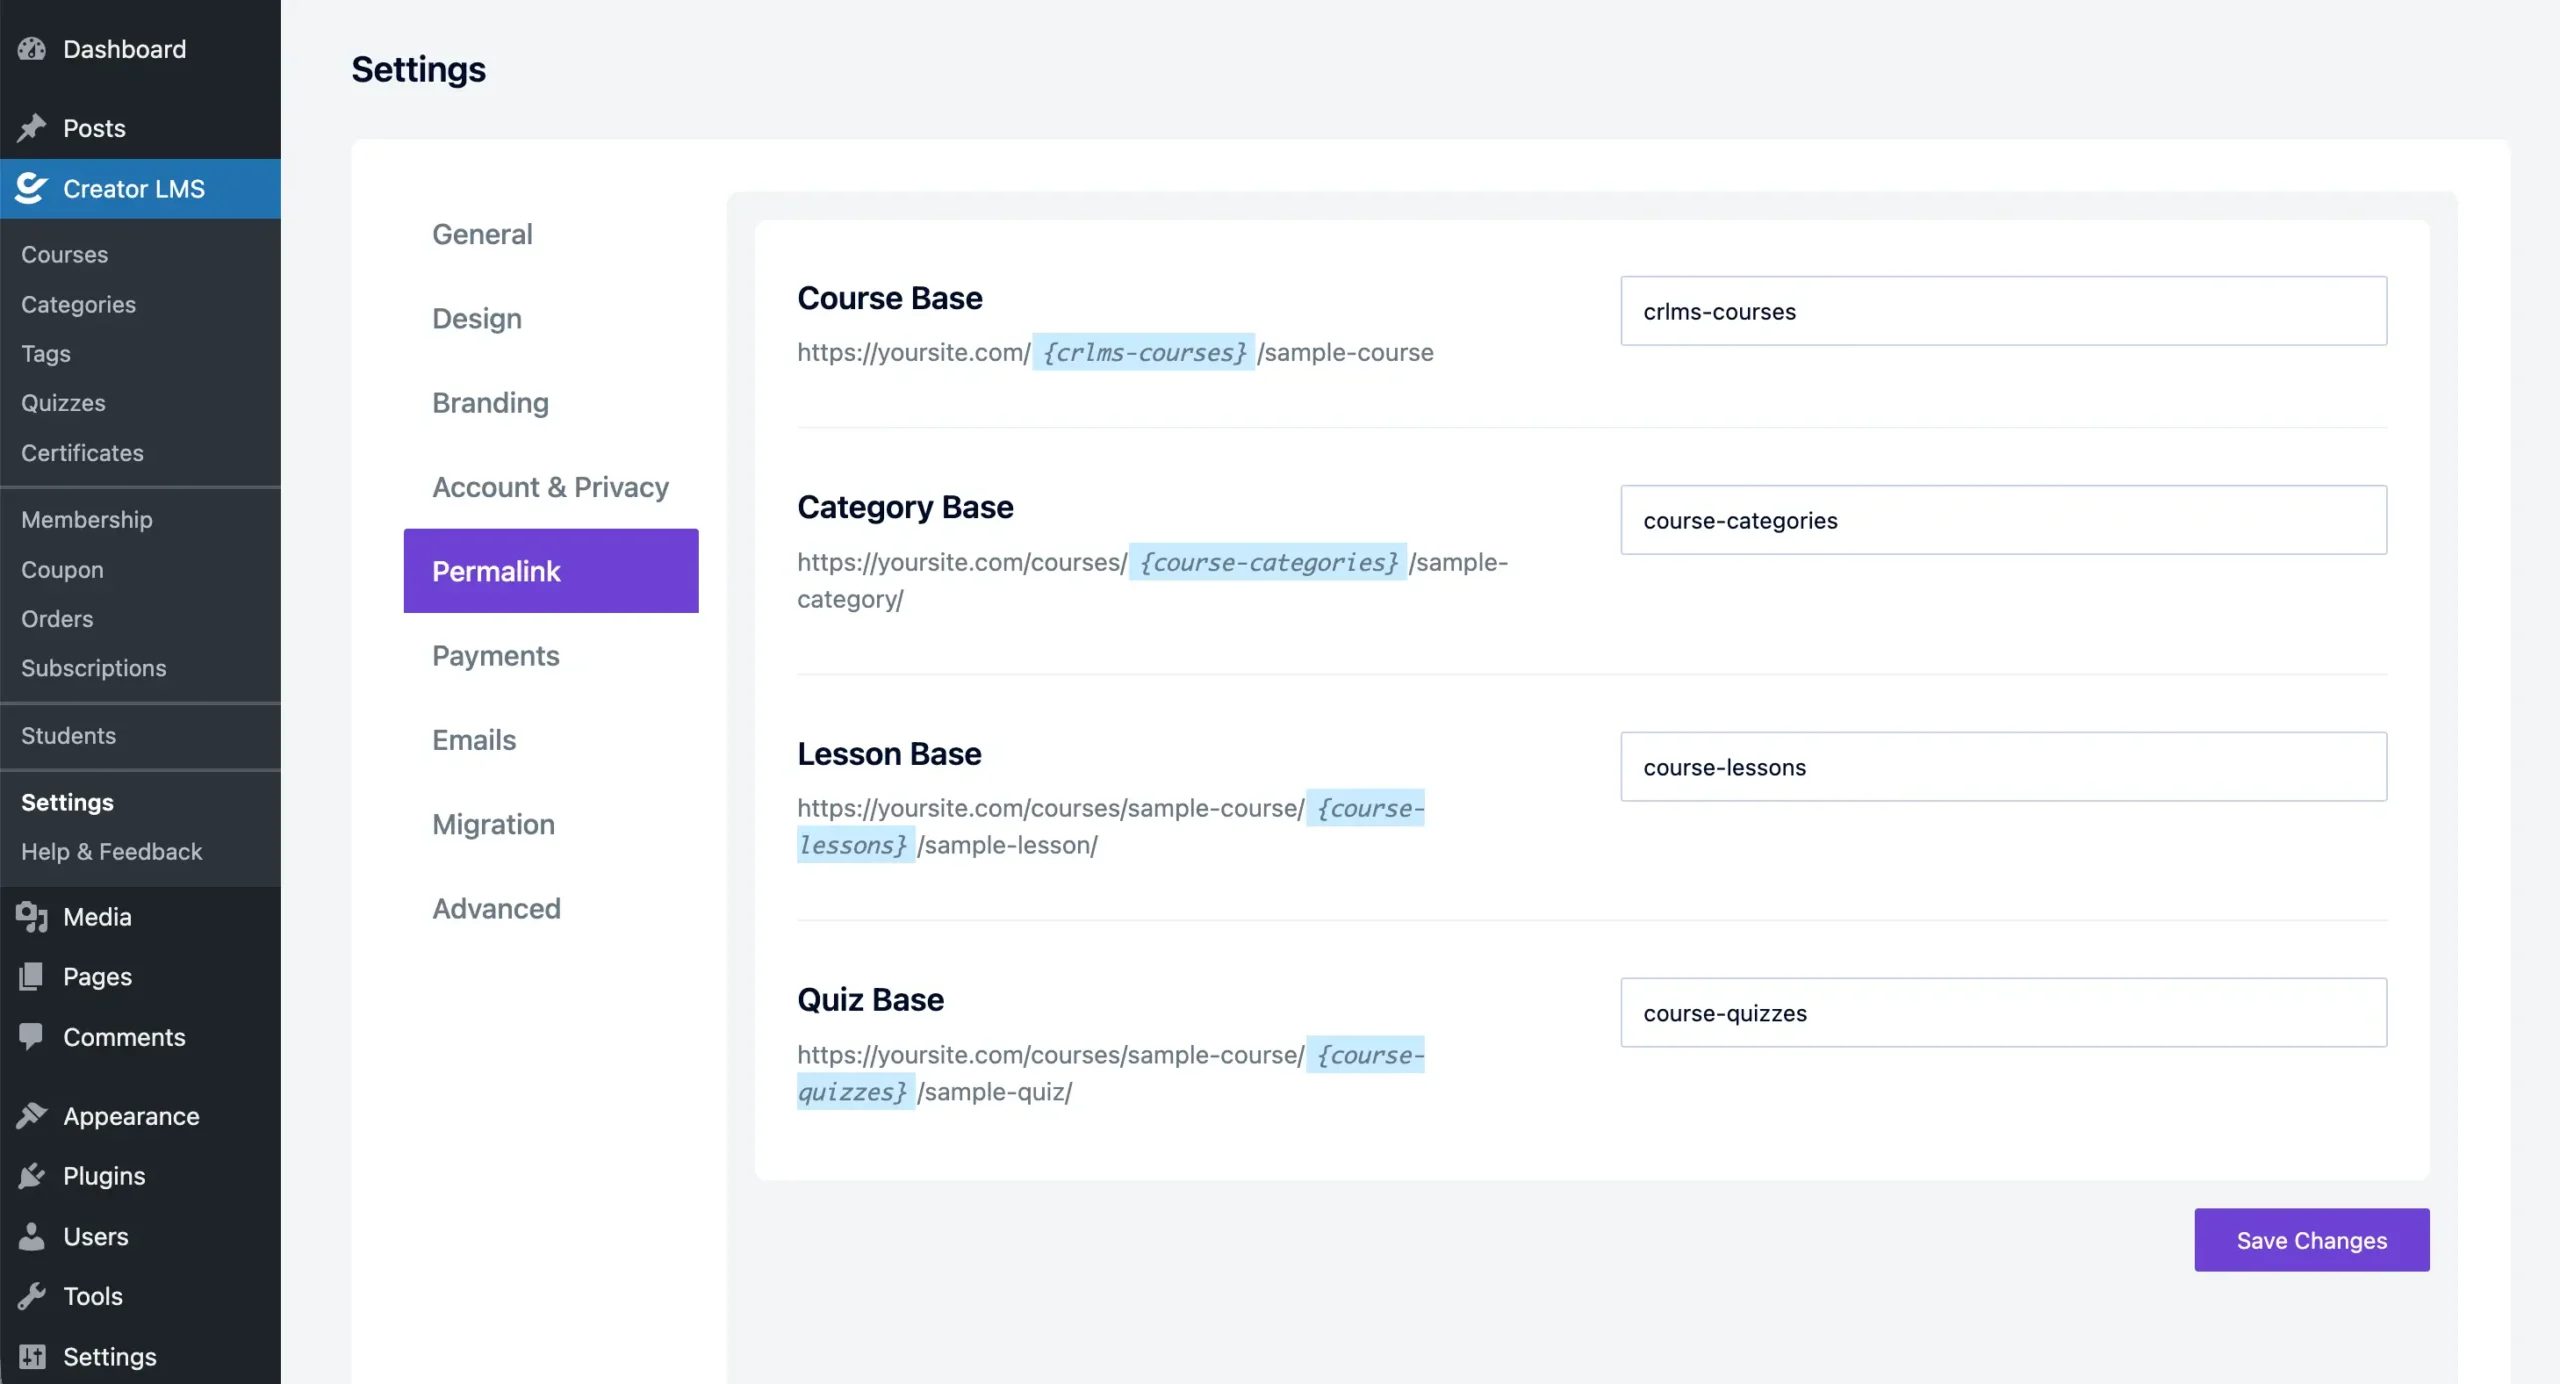Open the Emails settings tab

click(474, 740)
